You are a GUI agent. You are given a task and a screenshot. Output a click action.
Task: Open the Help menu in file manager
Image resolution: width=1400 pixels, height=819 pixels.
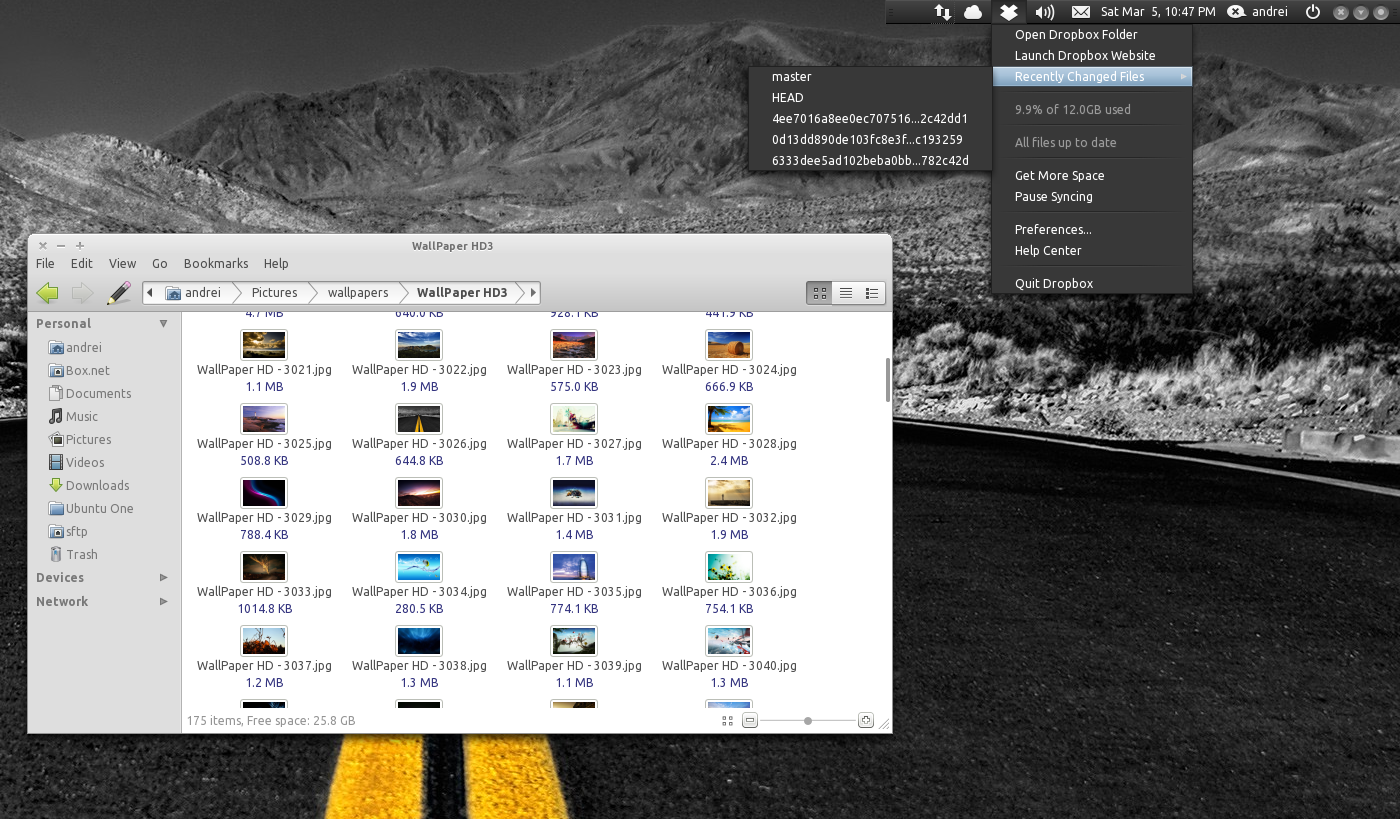[x=276, y=264]
